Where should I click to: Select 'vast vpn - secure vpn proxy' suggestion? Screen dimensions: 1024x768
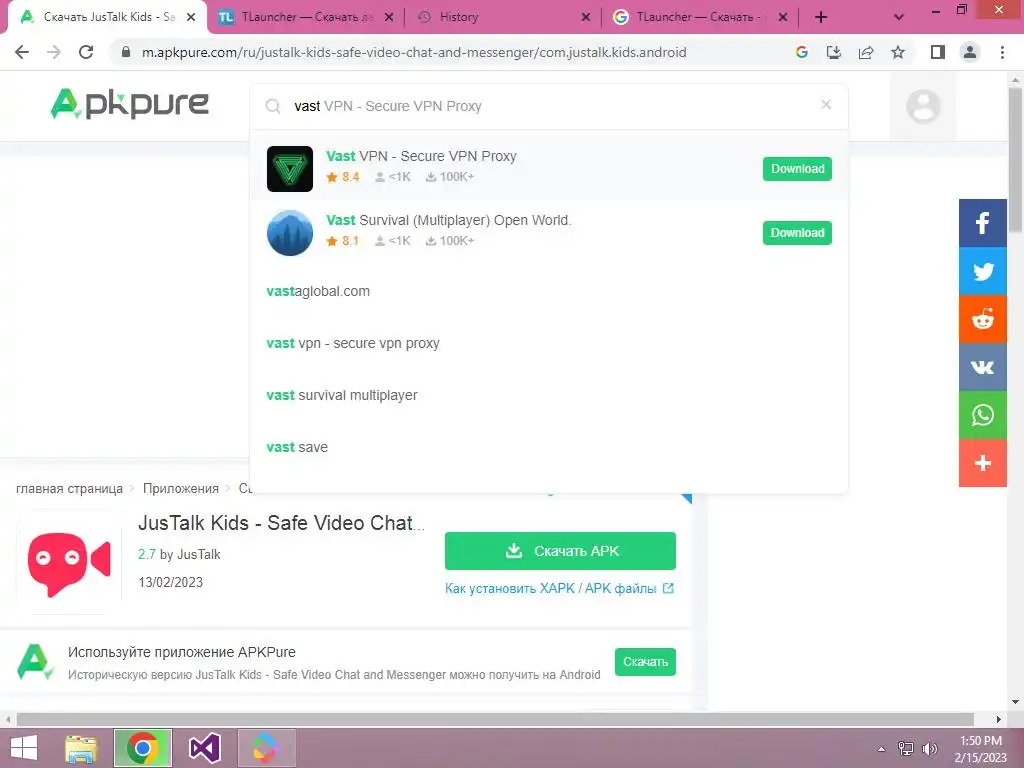pyautogui.click(x=353, y=344)
